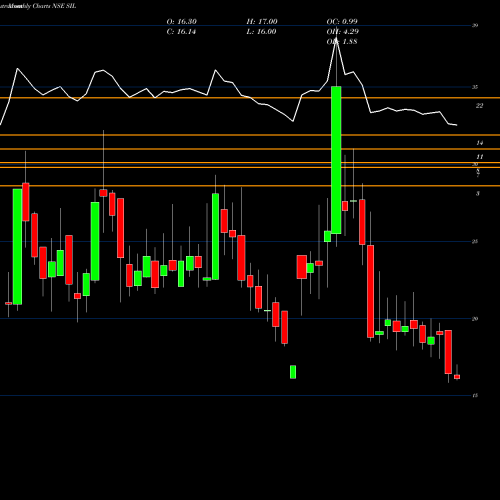Click the "OL: 1.88" readout
This screenshot has width=500, height=500.
point(342,42)
